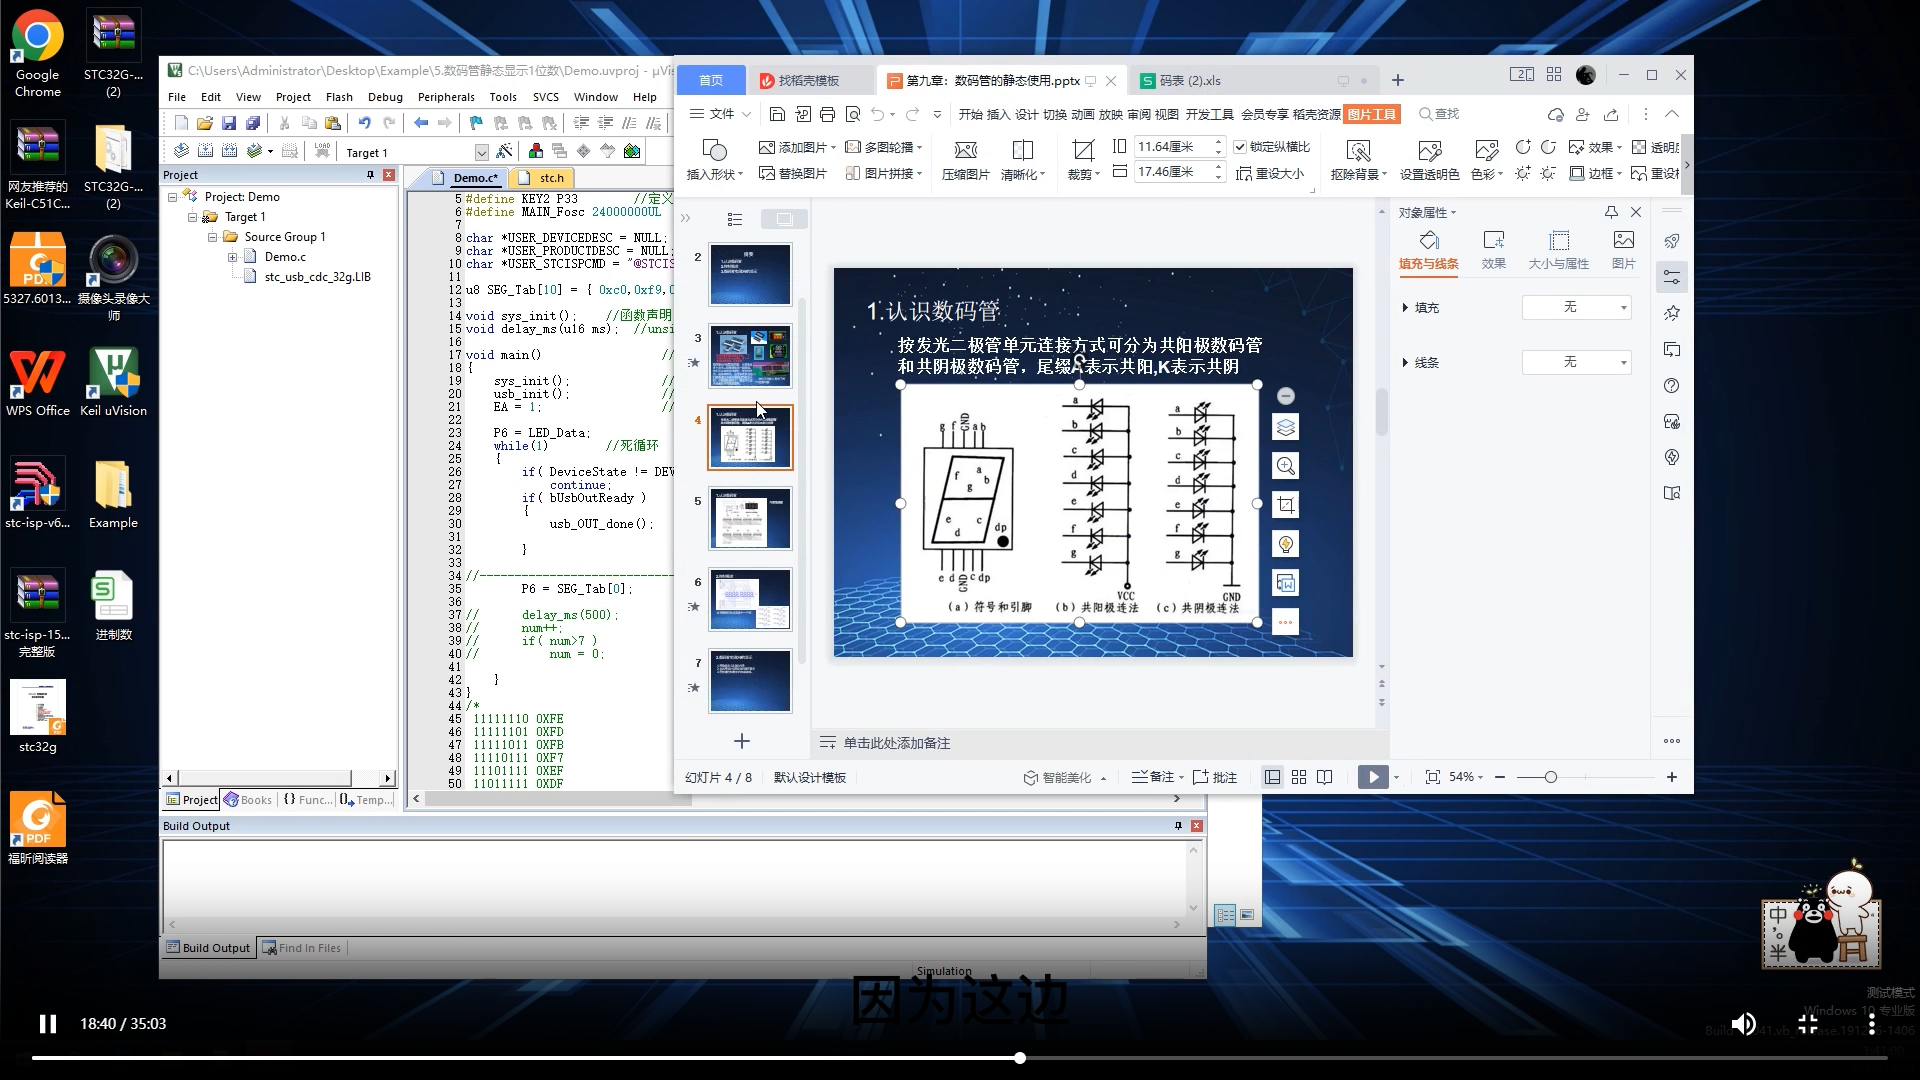1920x1080 pixels.
Task: Click the blue bookmark flag icon in Keil
Action: (476, 123)
